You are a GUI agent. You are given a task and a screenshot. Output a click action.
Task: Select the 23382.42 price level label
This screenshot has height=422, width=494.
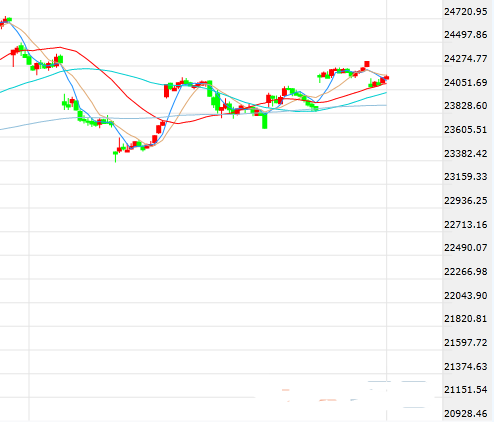tap(465, 153)
